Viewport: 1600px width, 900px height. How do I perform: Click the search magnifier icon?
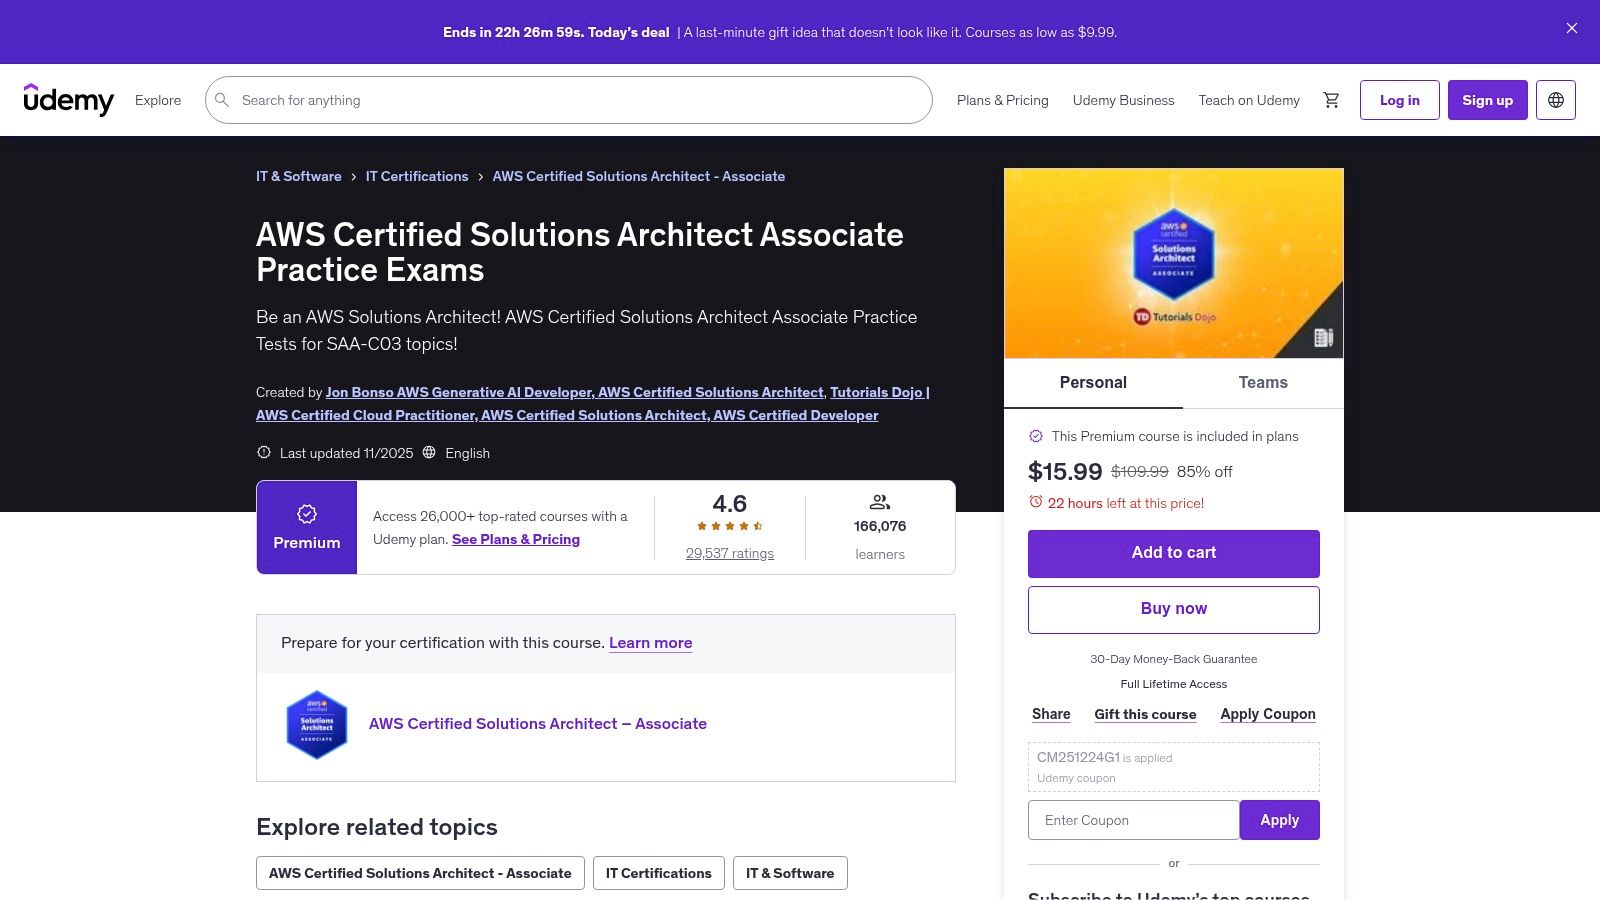[x=222, y=100]
